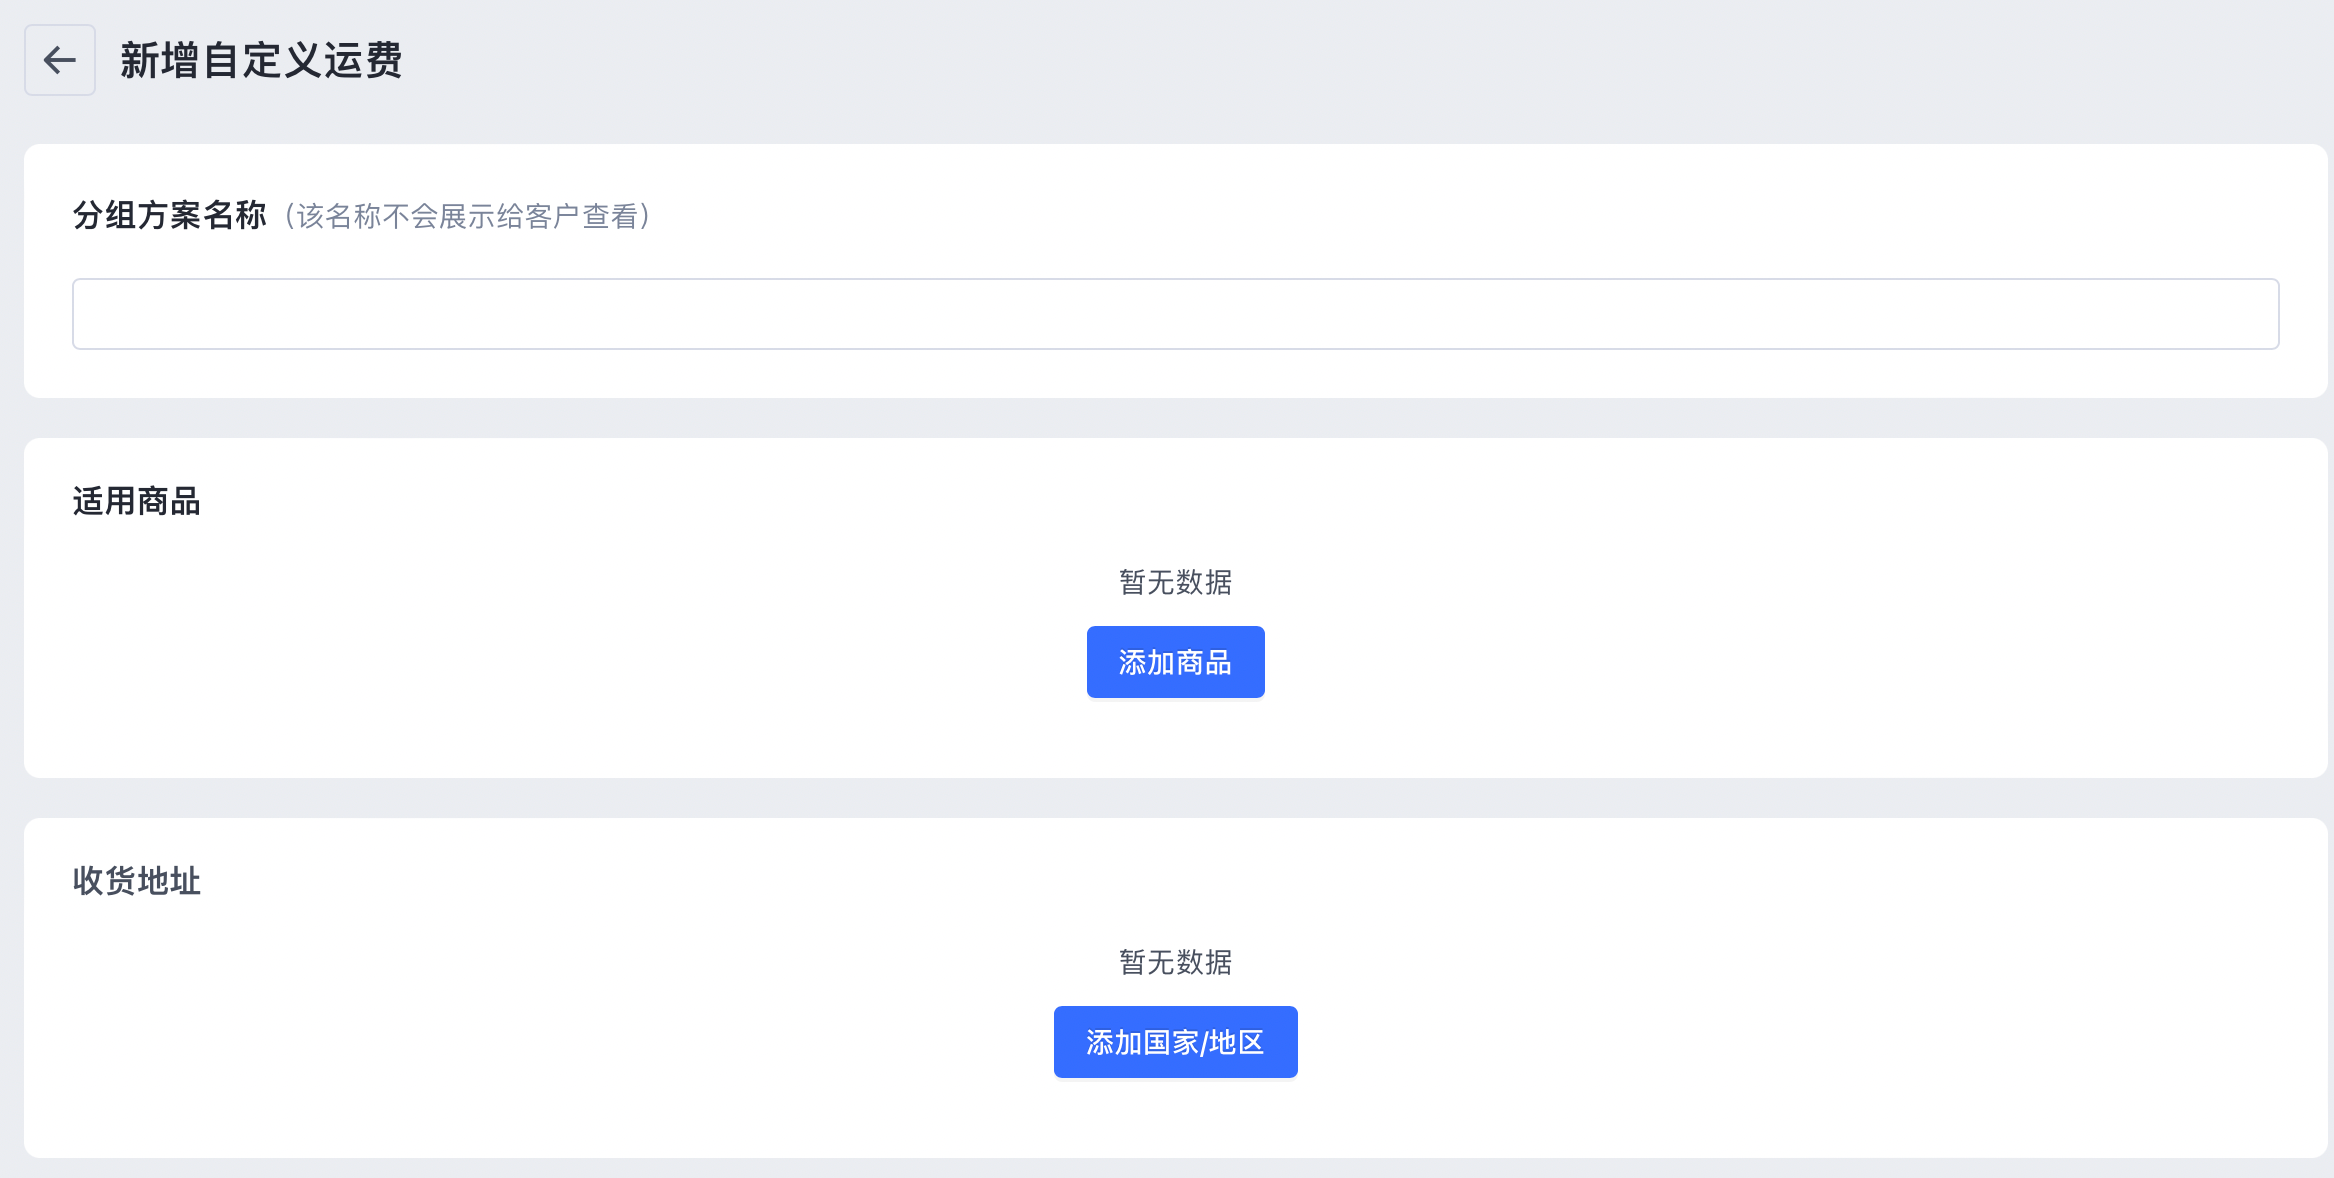The width and height of the screenshot is (2334, 1178).
Task: Focus the 分组方案名称 text input
Action: coord(1175,314)
